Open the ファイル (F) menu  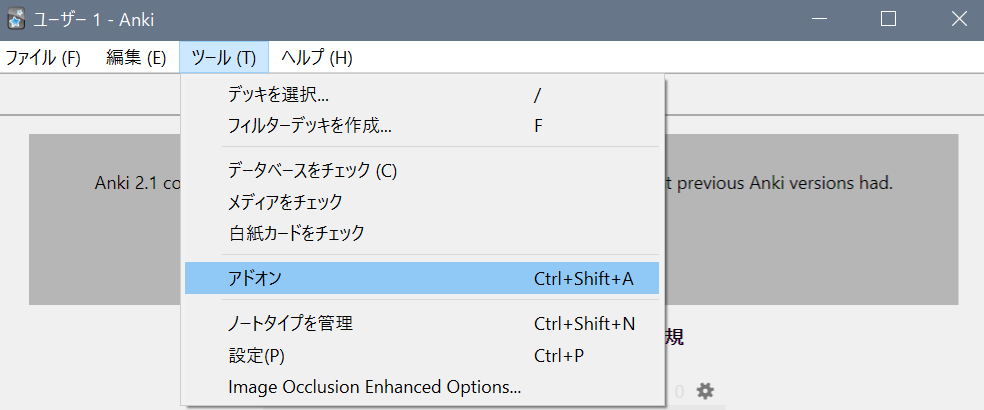[x=43, y=57]
